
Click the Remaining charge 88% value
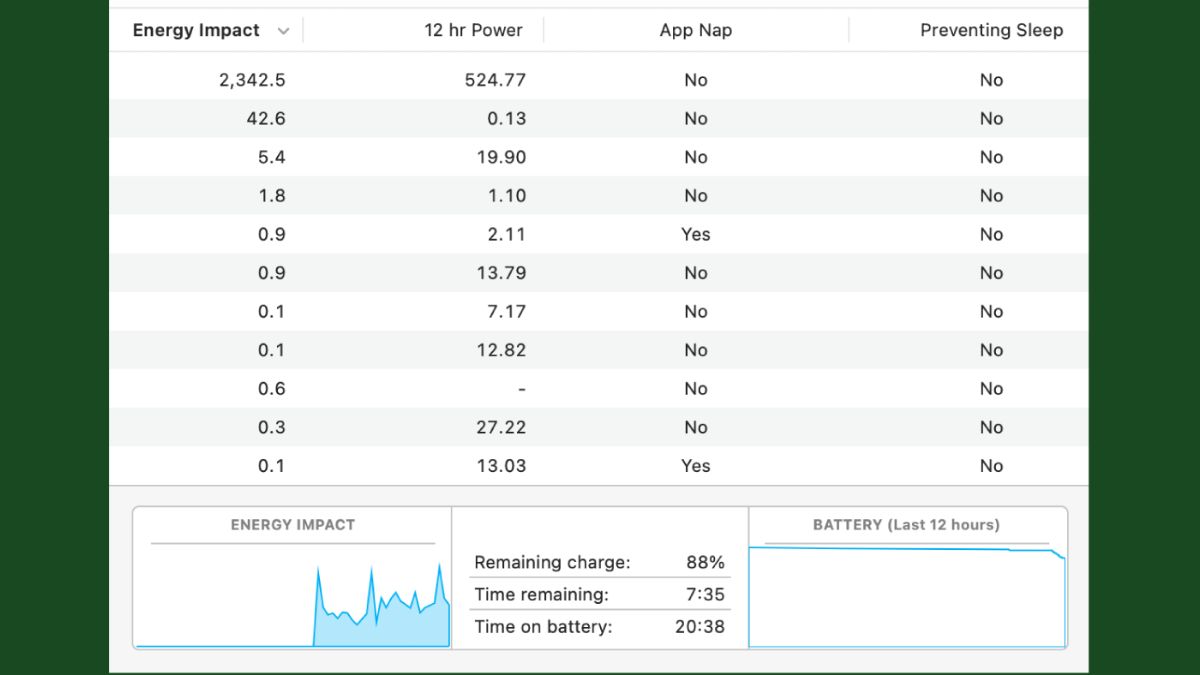click(705, 563)
